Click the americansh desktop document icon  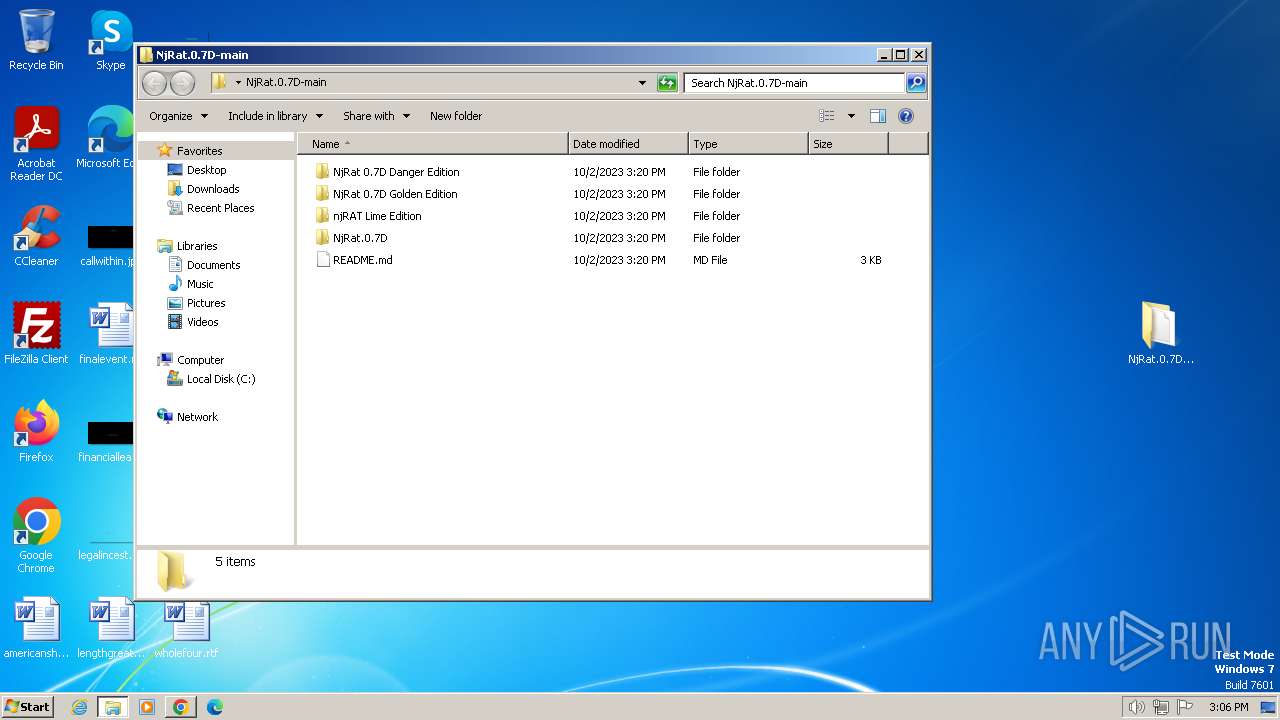click(36, 628)
